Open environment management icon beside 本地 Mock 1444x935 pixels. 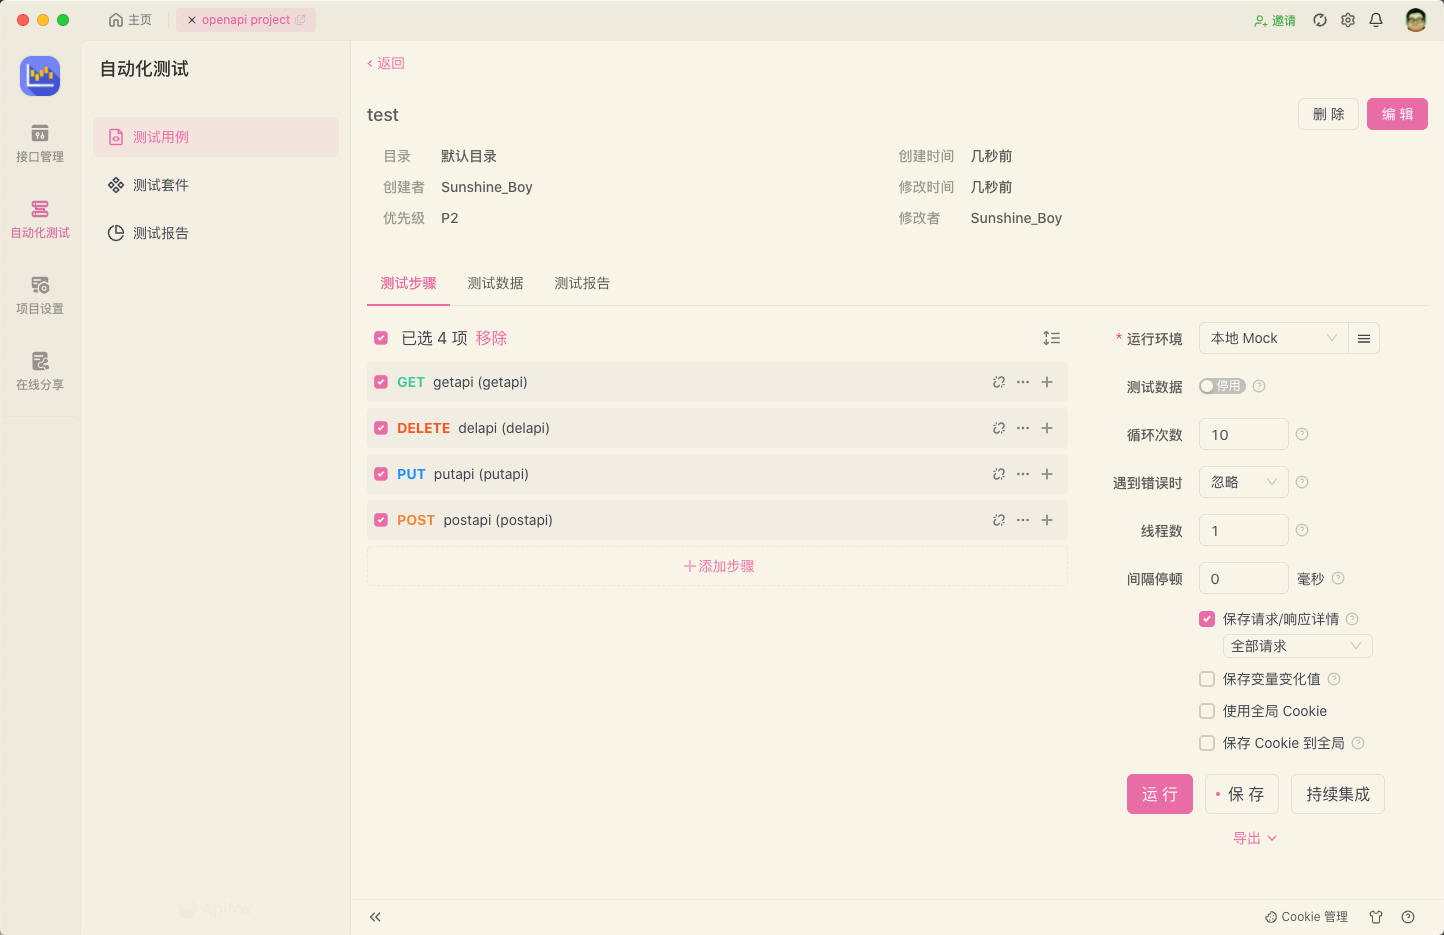coord(1363,337)
